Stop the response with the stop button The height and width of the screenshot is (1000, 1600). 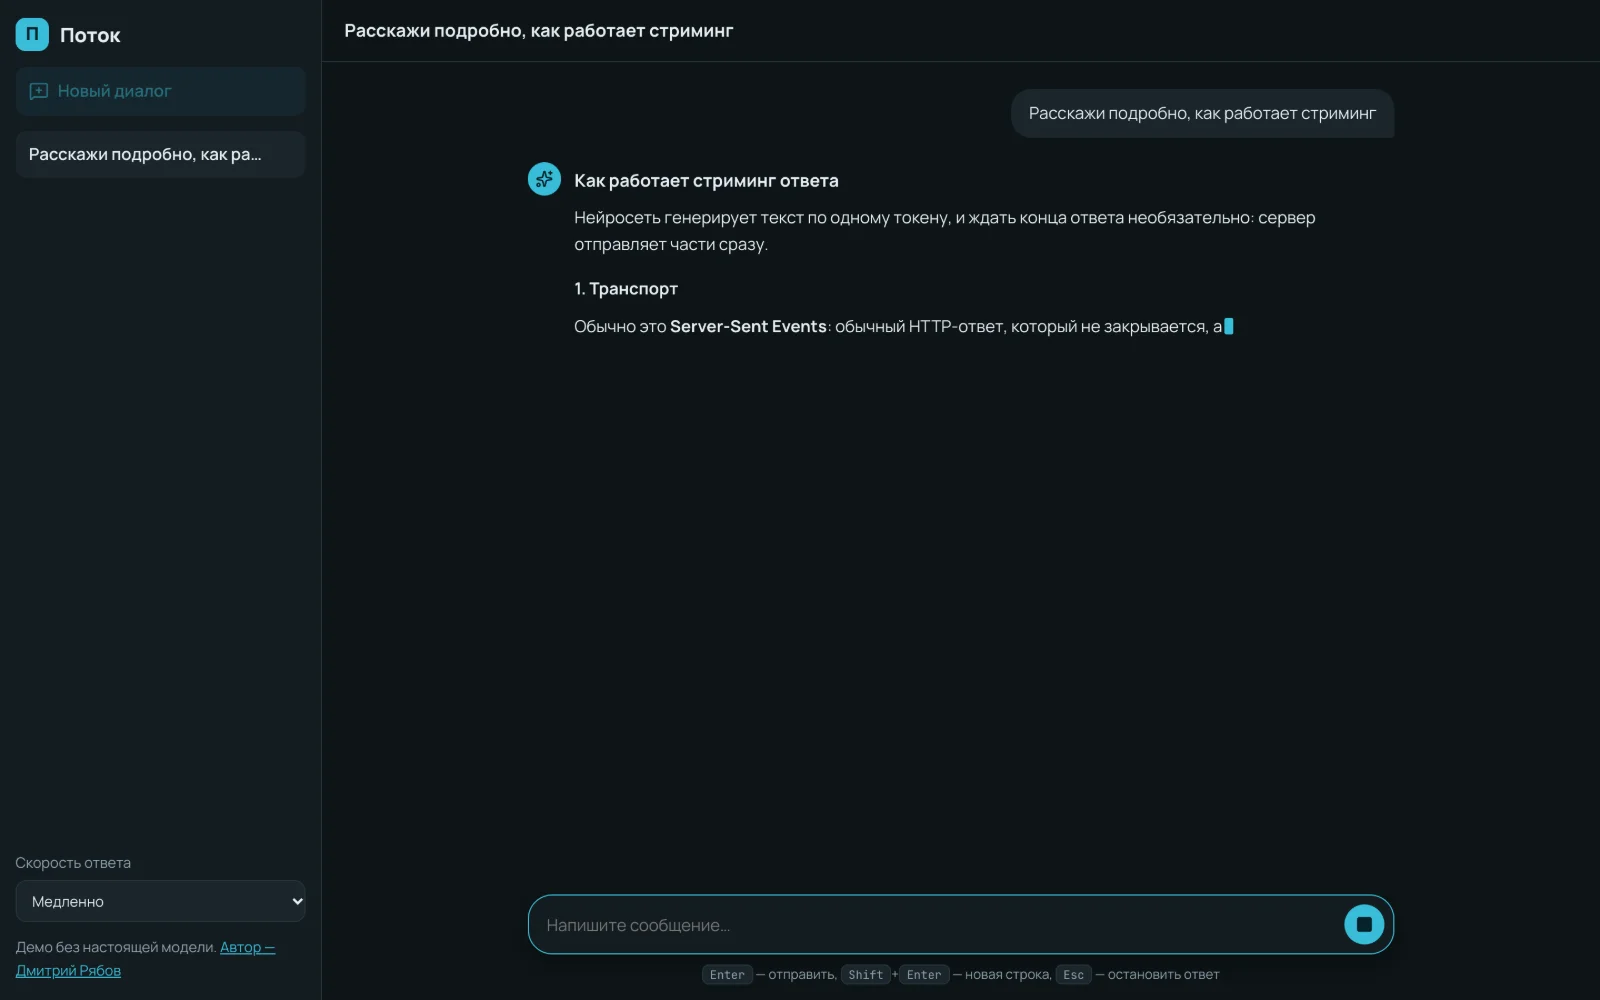click(x=1364, y=924)
